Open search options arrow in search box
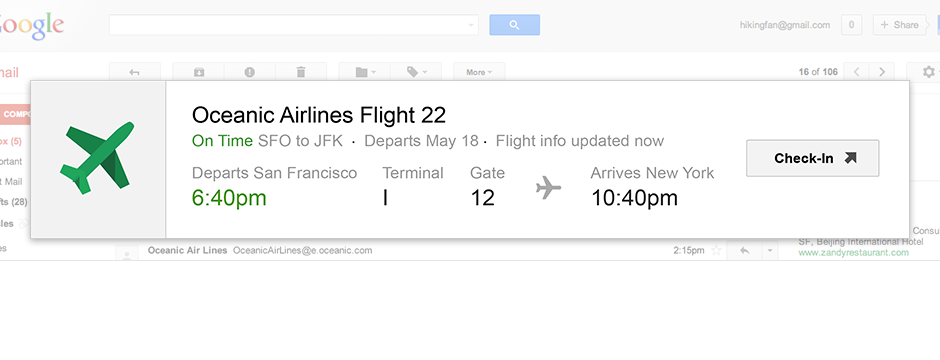940x360 pixels. [x=471, y=25]
